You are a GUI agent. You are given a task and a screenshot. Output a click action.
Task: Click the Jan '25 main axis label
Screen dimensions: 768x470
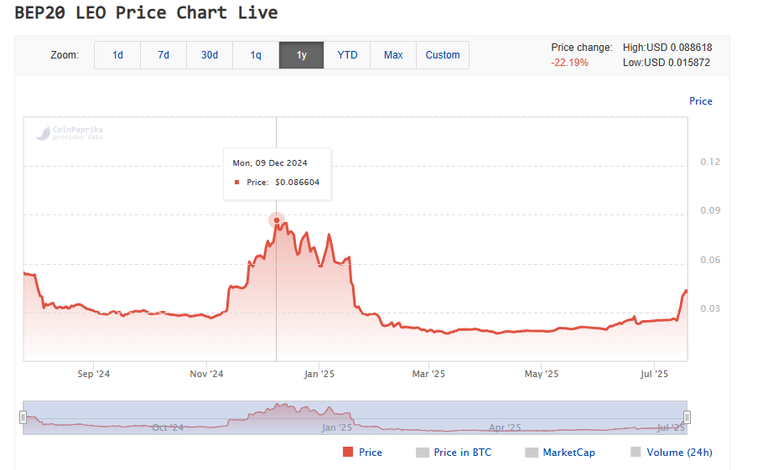(319, 374)
